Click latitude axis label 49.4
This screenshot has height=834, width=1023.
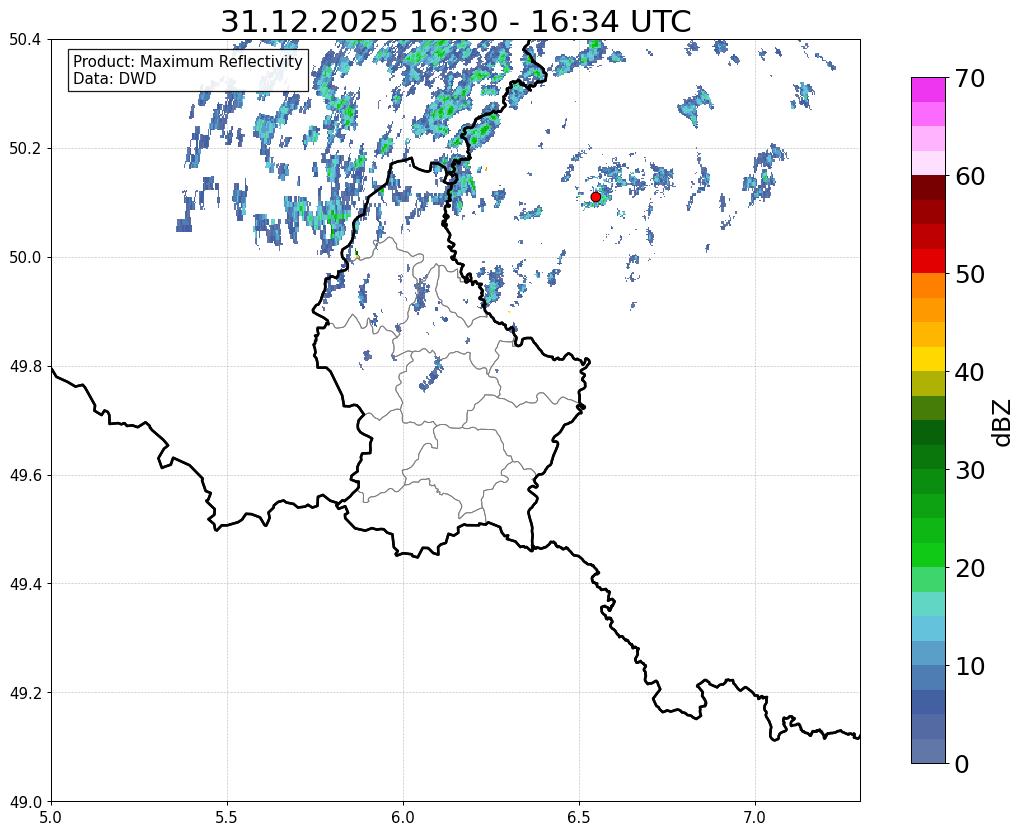coord(25,584)
